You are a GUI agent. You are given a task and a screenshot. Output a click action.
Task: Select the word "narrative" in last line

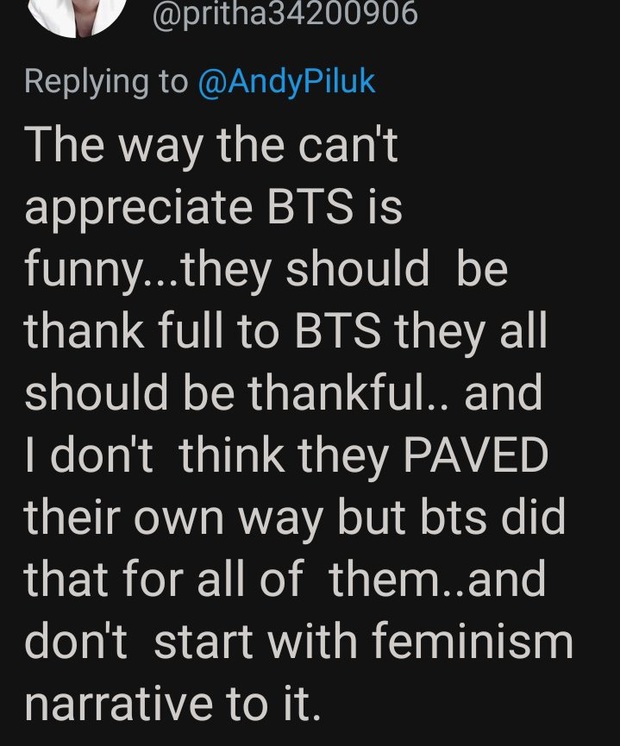(118, 704)
